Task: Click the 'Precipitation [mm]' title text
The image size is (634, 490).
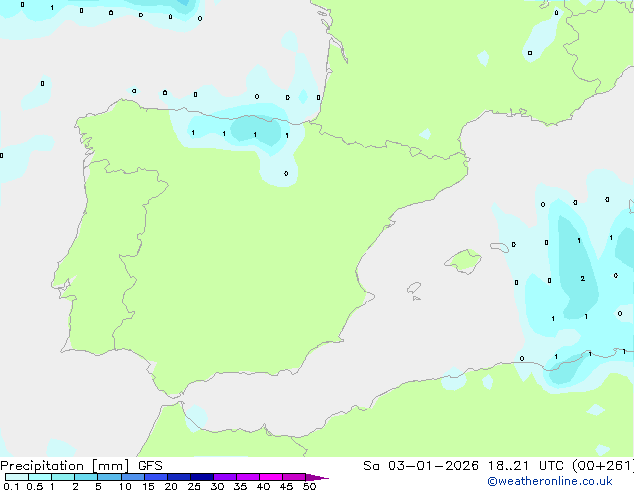Action: point(65,466)
